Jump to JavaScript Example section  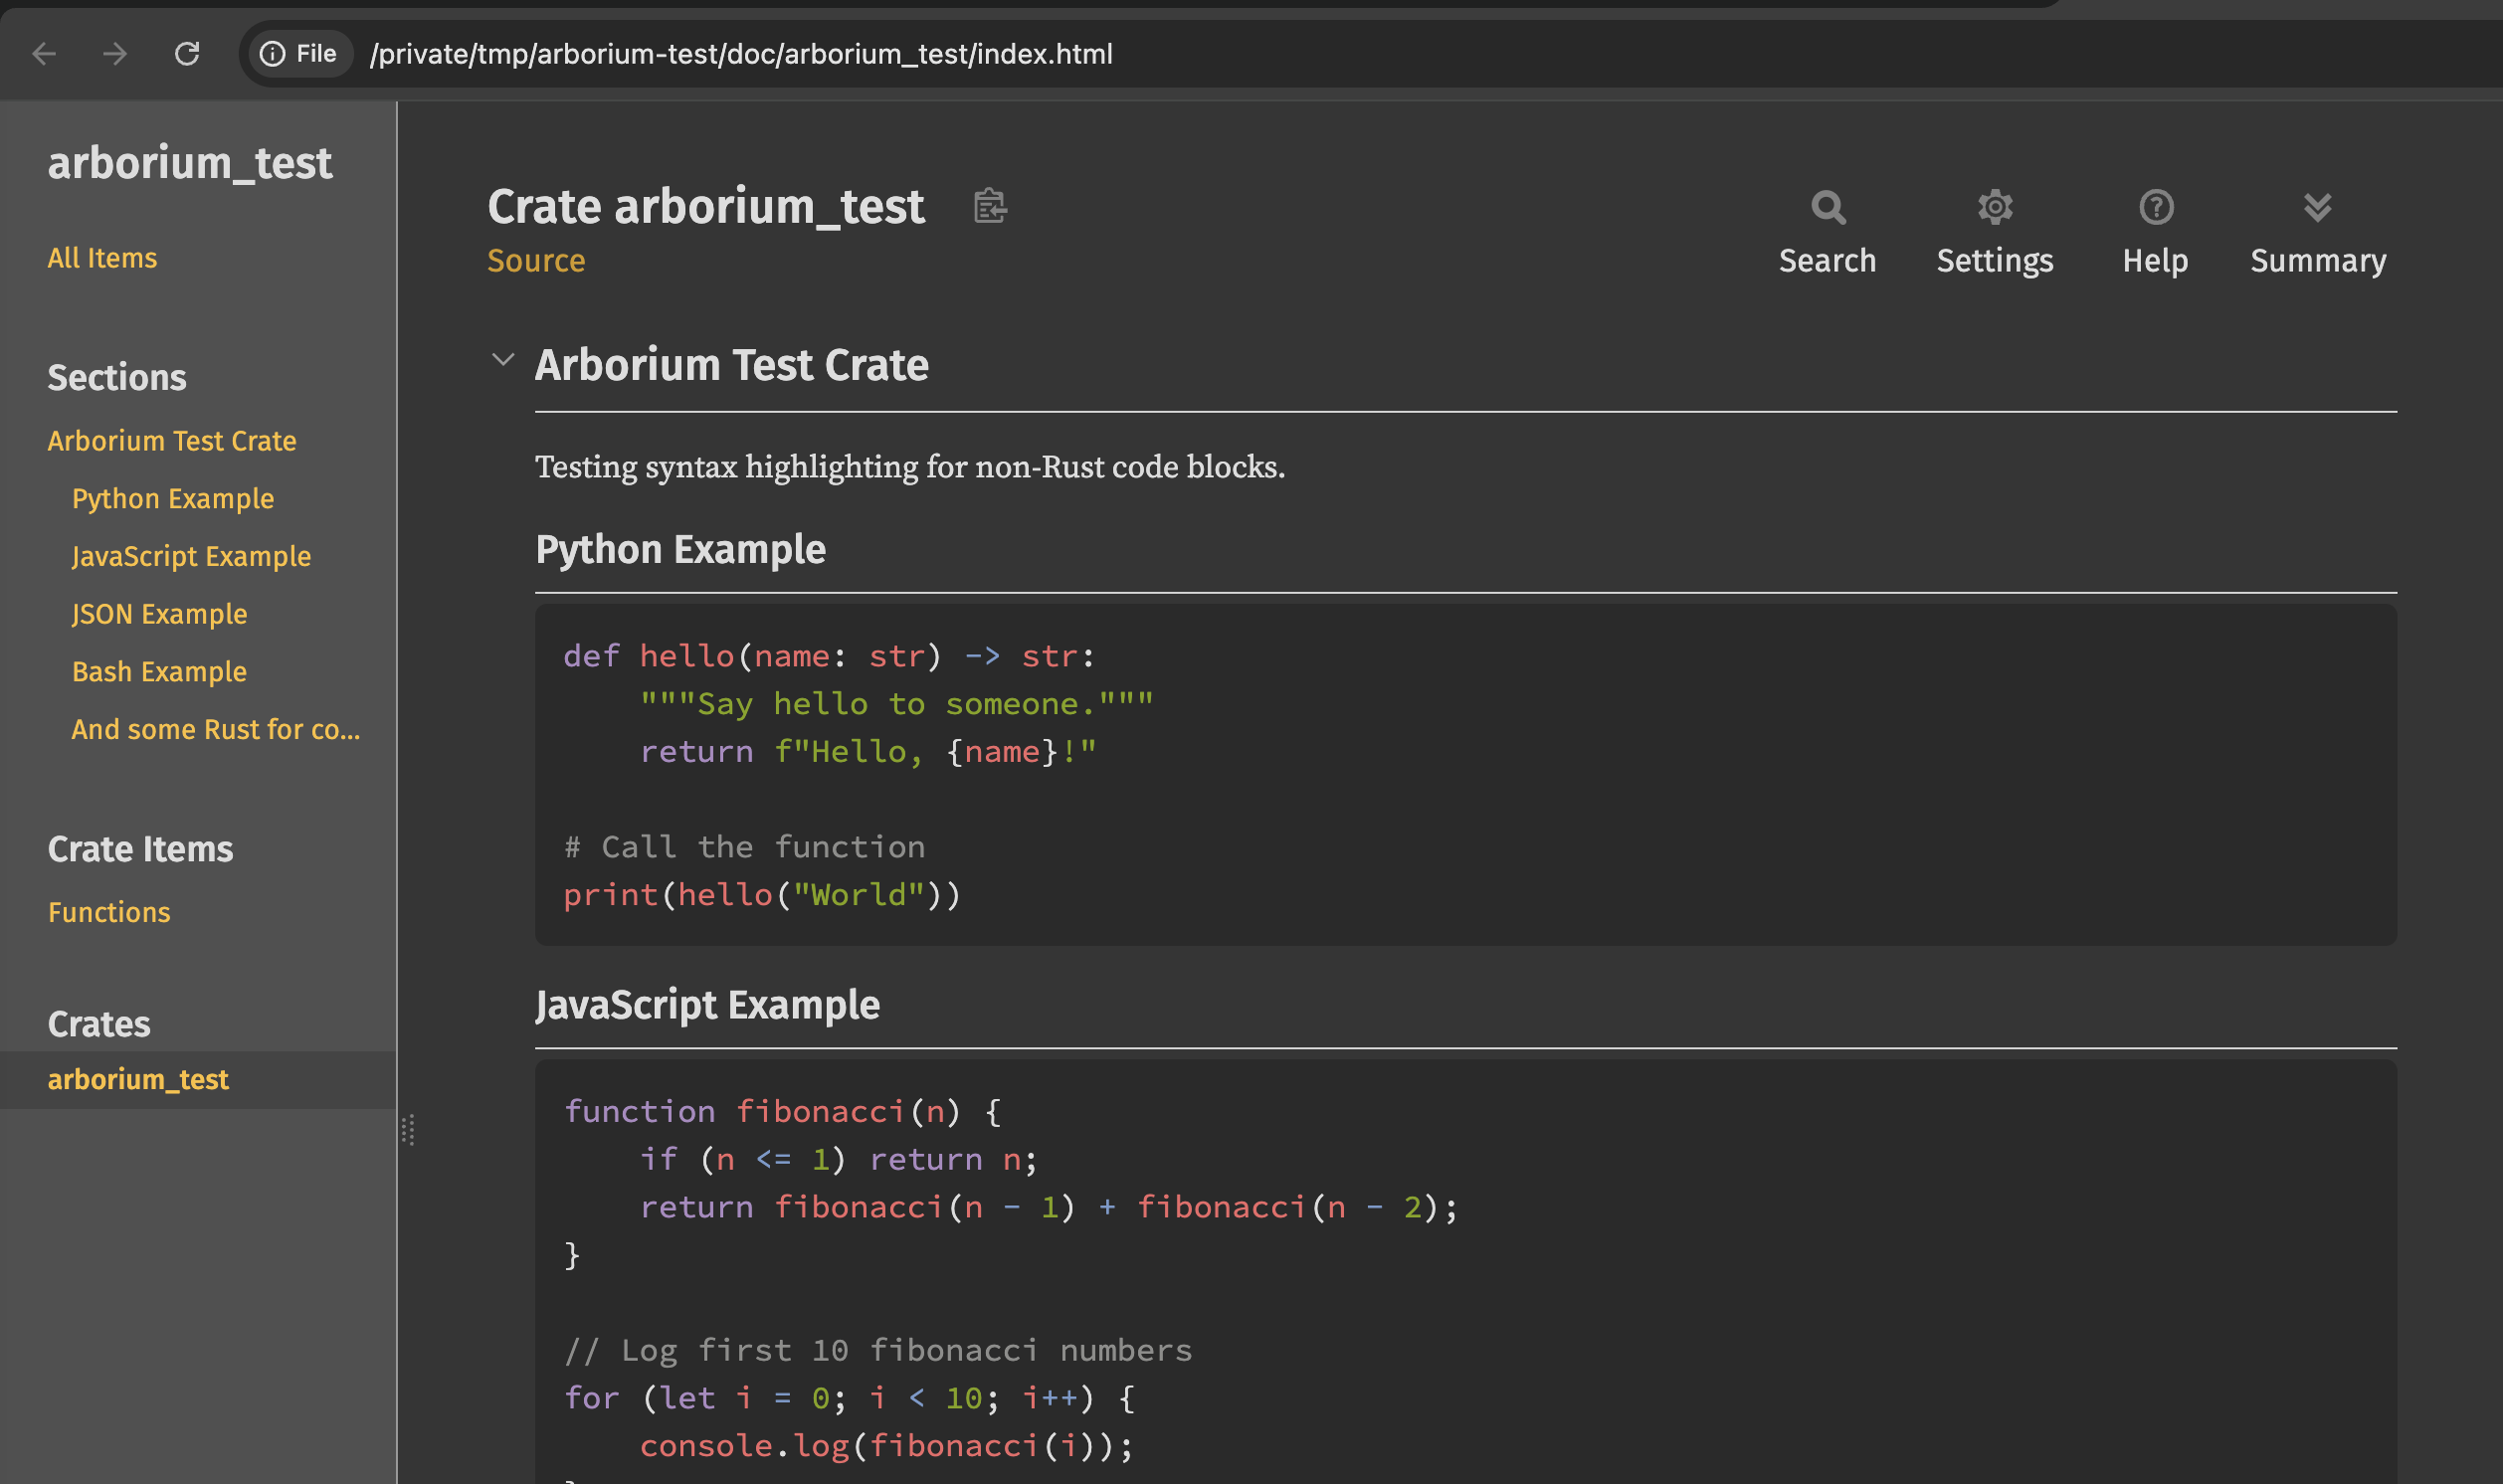[x=191, y=556]
